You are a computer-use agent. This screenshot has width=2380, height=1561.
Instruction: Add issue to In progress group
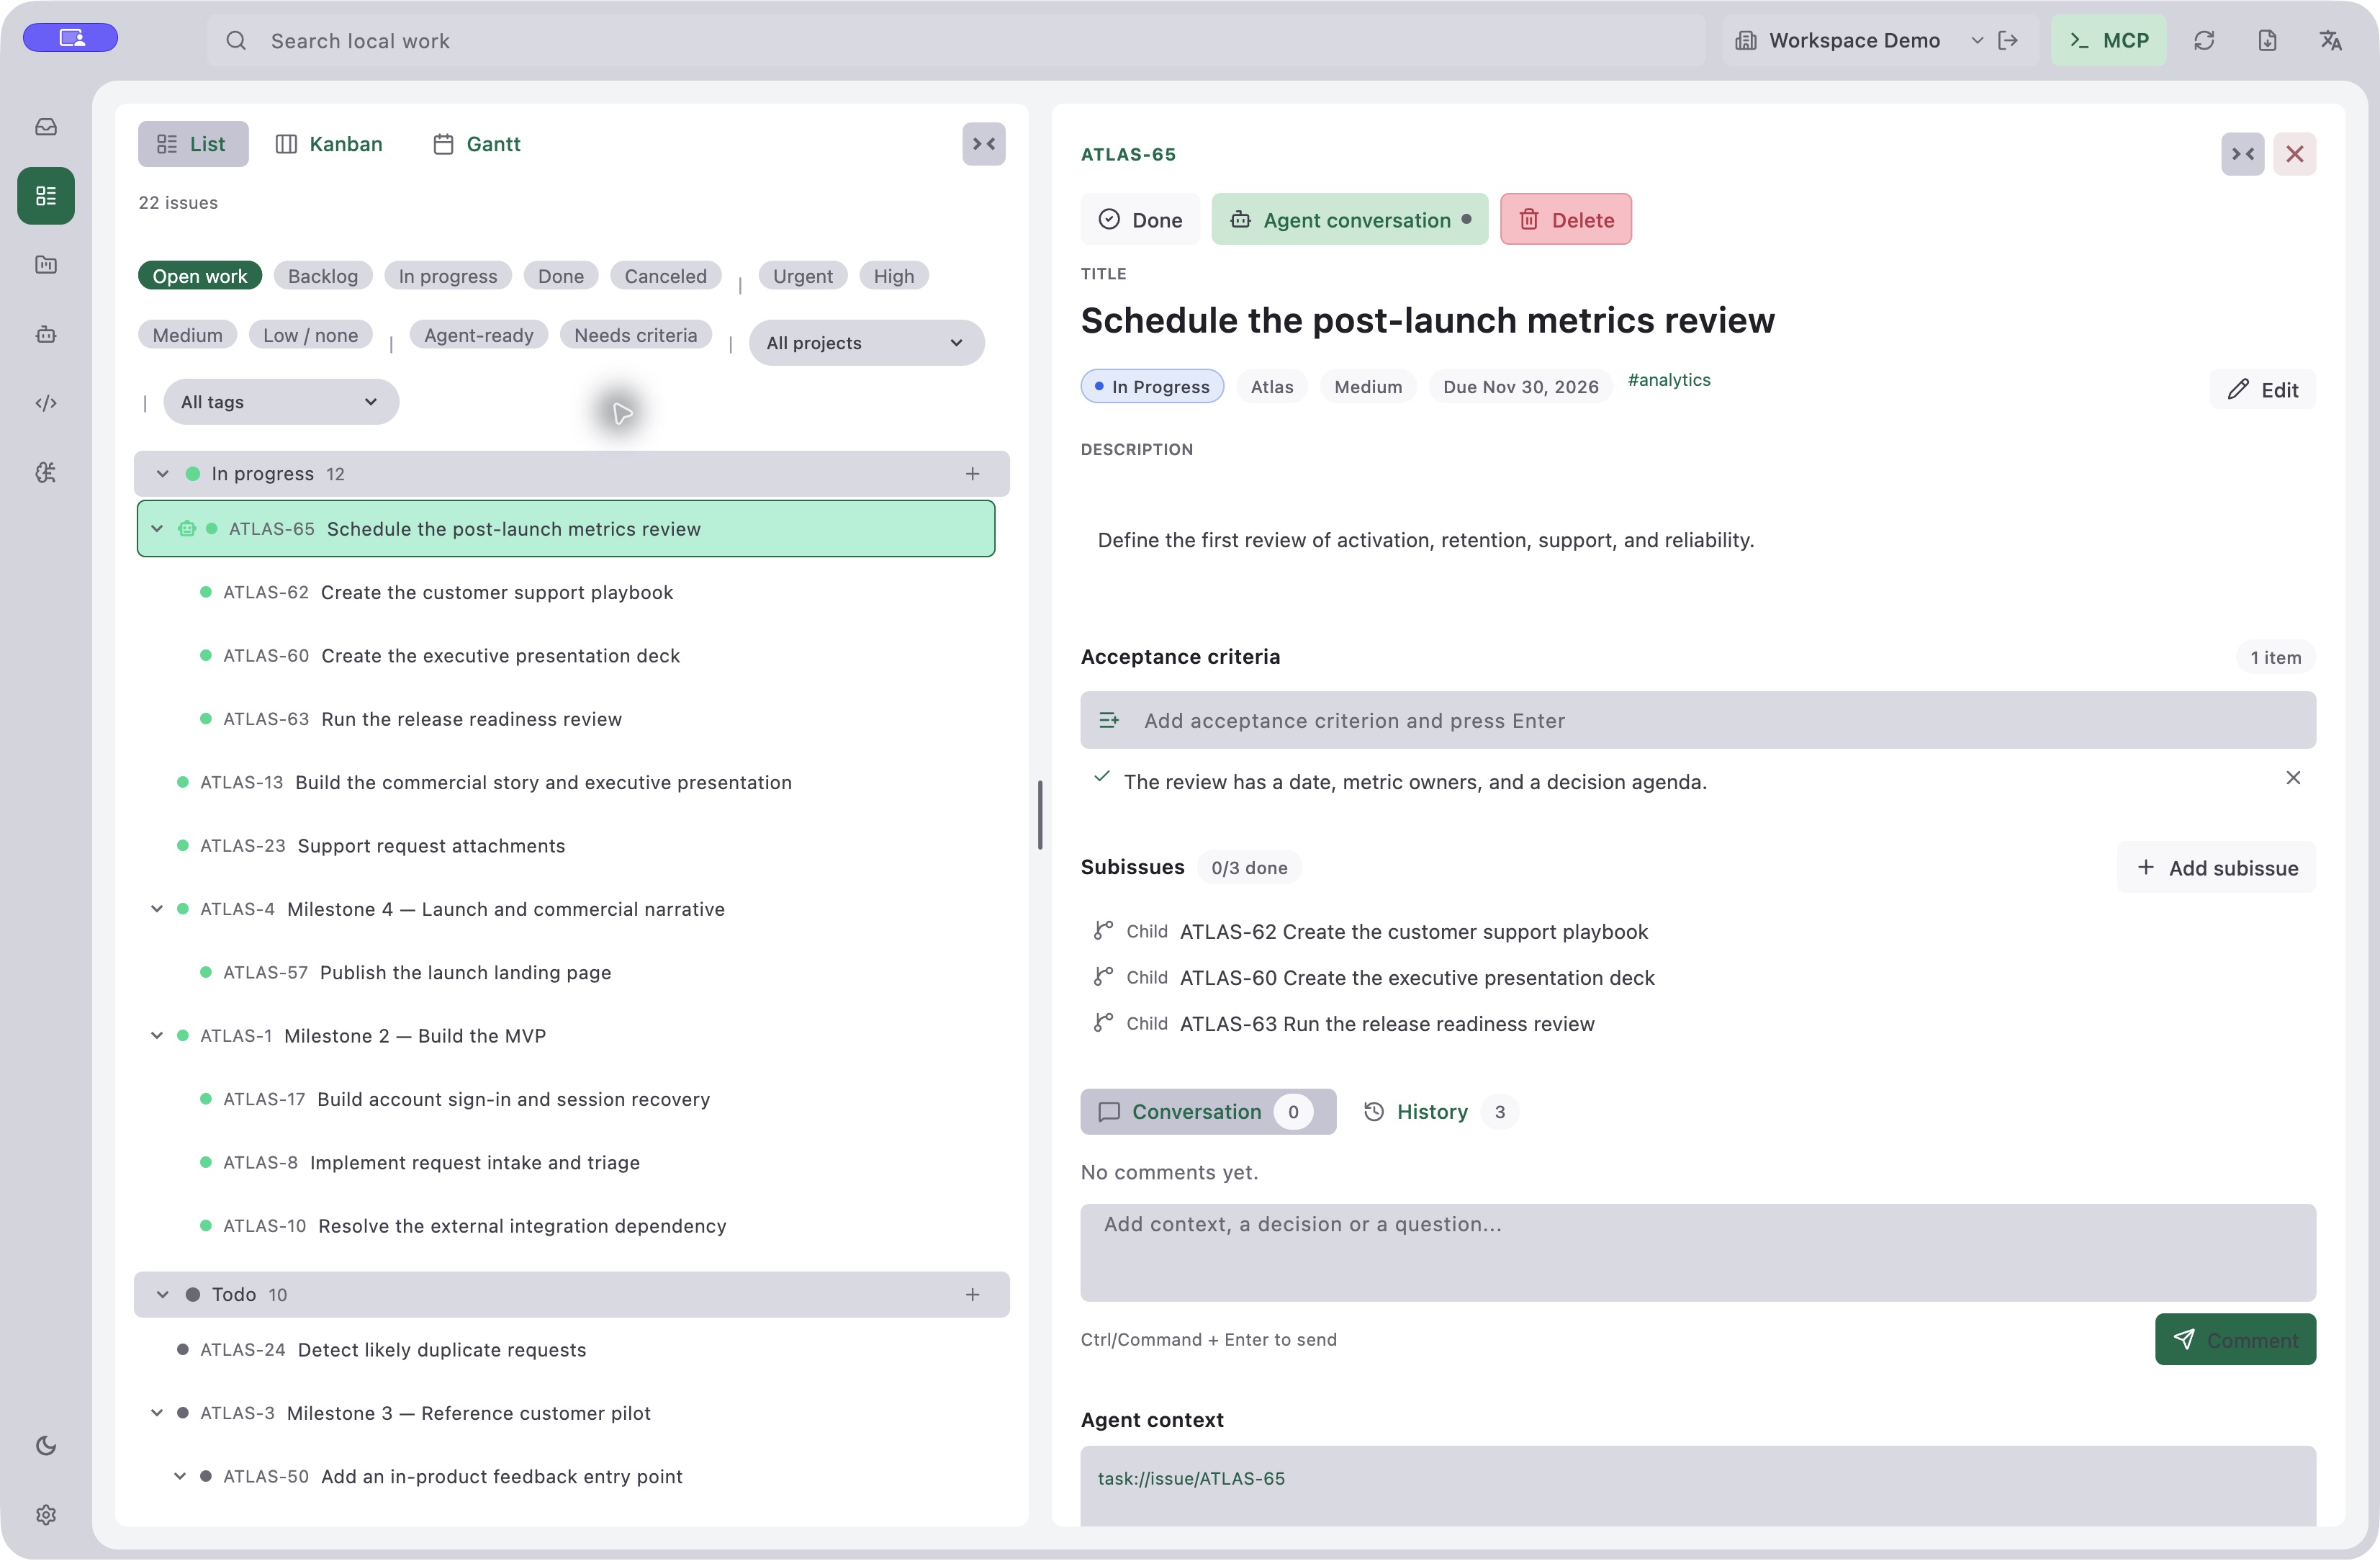[x=972, y=474]
